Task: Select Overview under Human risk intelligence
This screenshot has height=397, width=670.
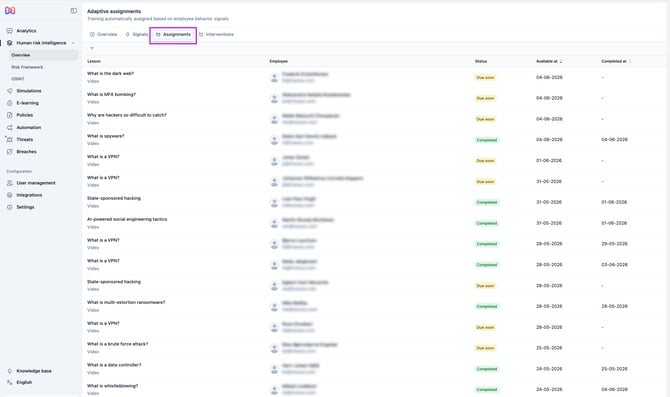Action: (21, 55)
